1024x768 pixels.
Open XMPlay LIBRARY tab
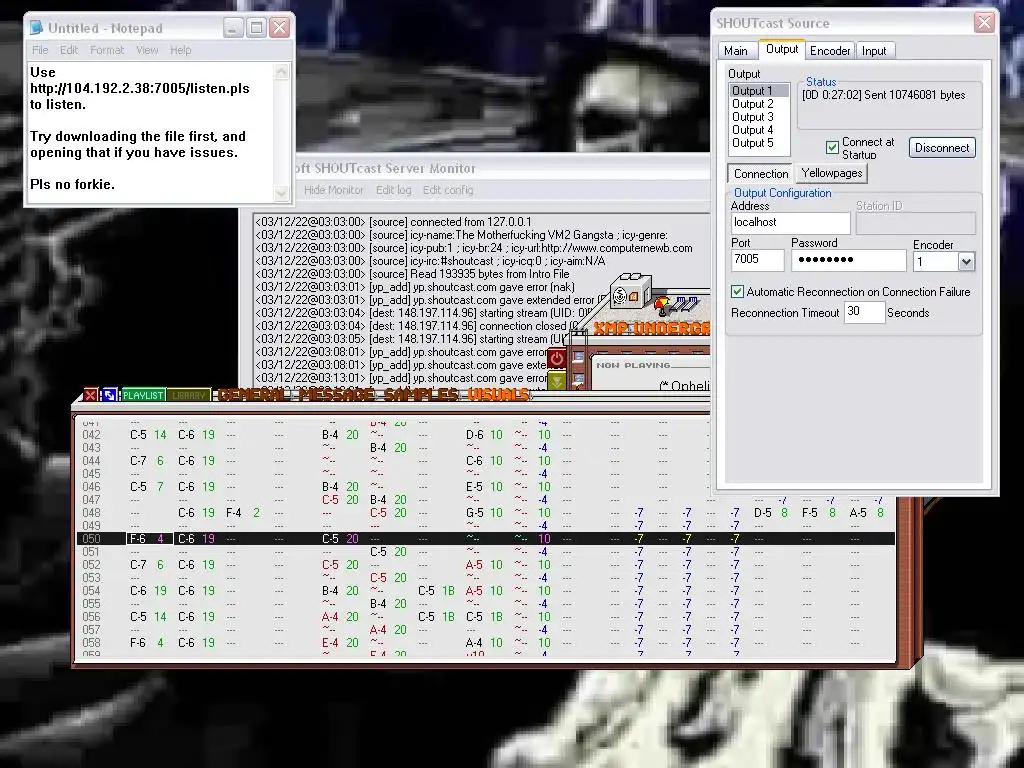point(189,395)
